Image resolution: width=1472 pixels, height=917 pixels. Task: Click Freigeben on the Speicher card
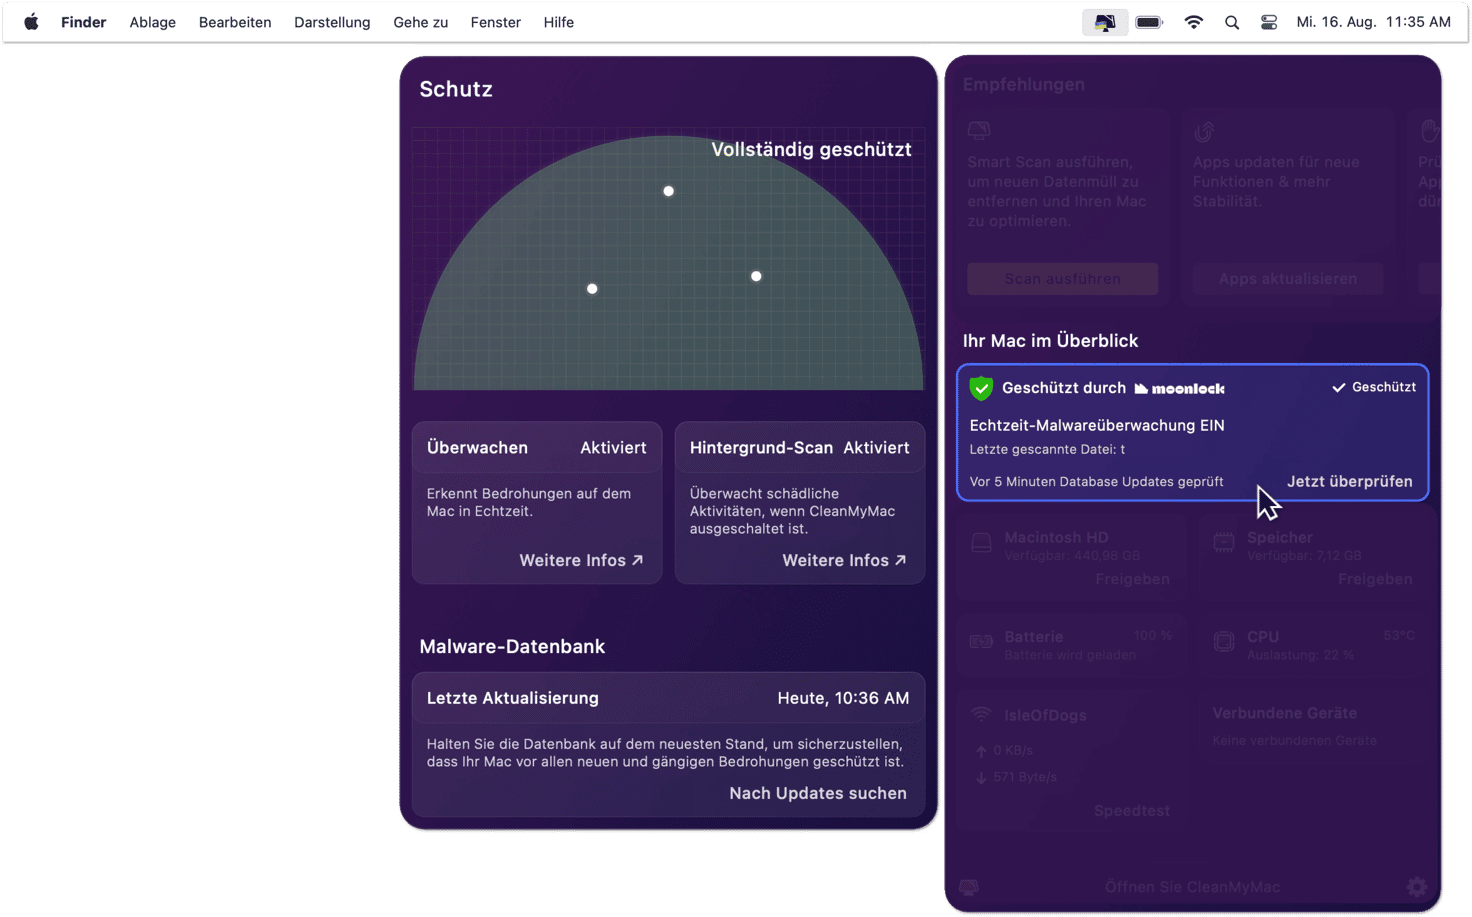[x=1375, y=579]
